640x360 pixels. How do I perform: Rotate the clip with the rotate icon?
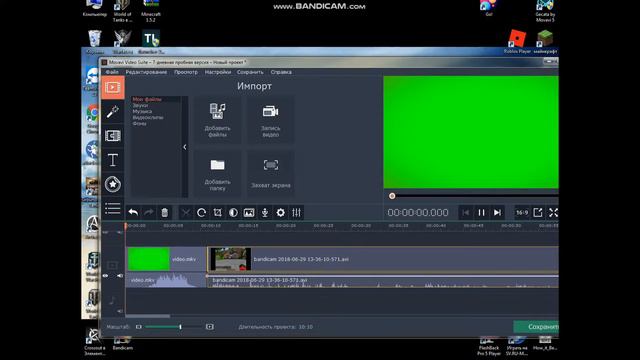[x=201, y=212]
